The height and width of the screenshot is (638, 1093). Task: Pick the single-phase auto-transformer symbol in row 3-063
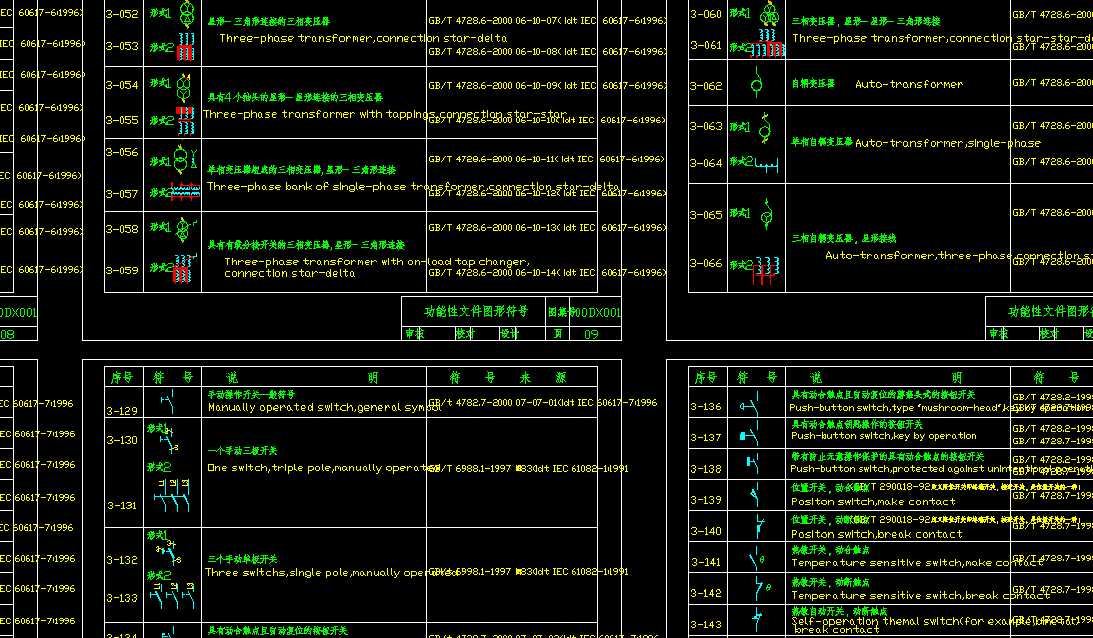(x=765, y=127)
